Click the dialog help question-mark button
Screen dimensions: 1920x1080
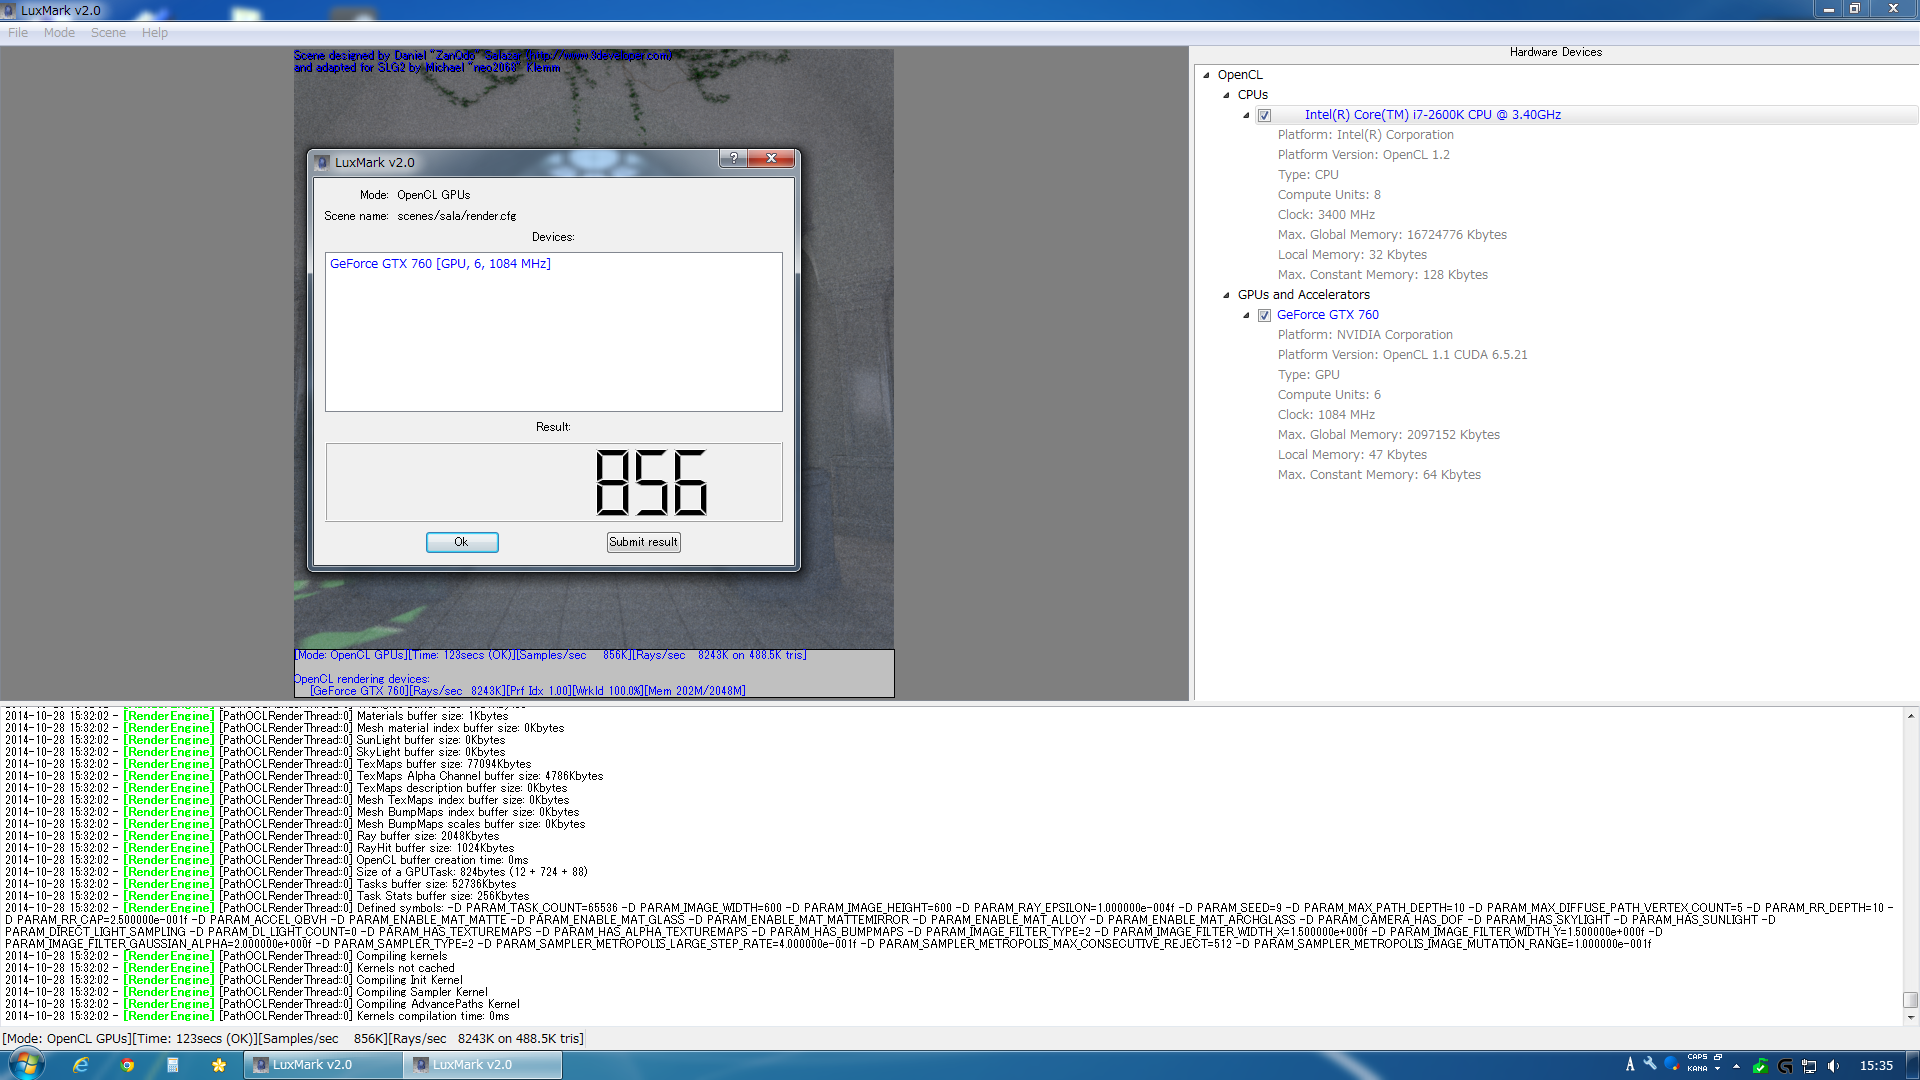pos(733,159)
